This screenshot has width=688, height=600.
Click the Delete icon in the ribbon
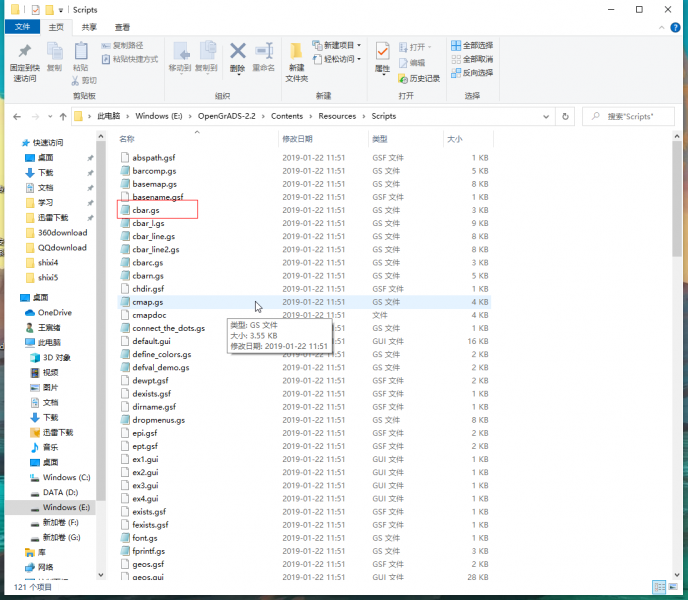(237, 56)
